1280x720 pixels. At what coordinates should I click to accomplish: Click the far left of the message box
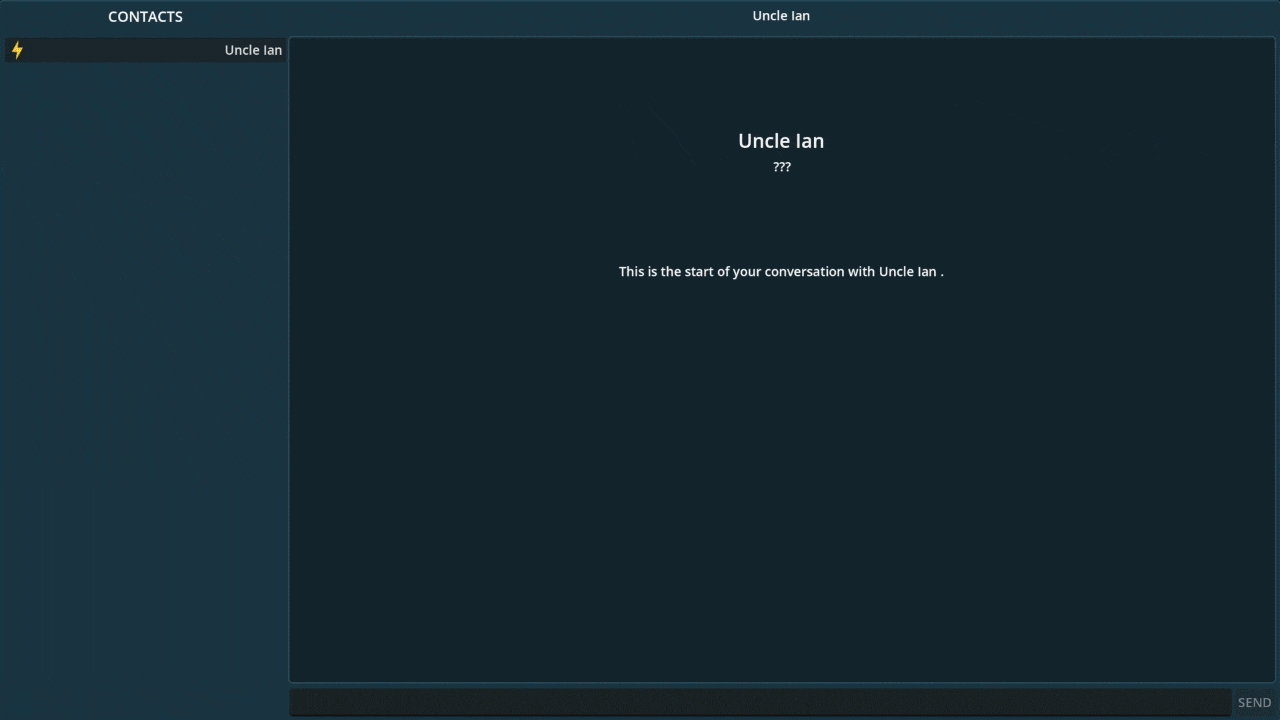click(300, 702)
